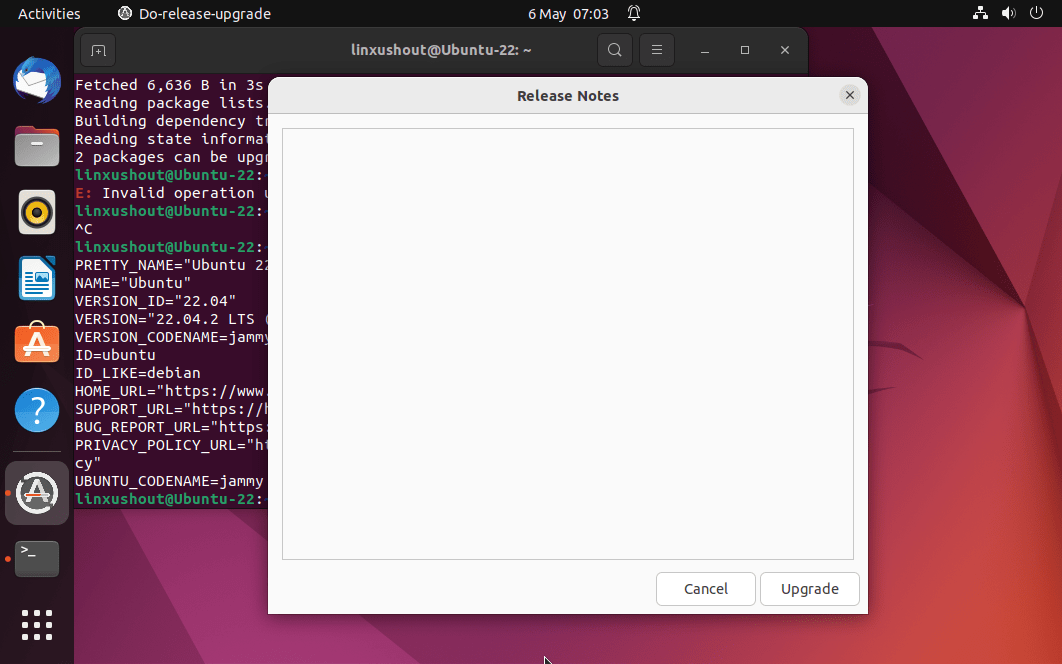Click the "E: Invalid operation" error line in the terminal
1062x664 pixels.
tap(171, 193)
